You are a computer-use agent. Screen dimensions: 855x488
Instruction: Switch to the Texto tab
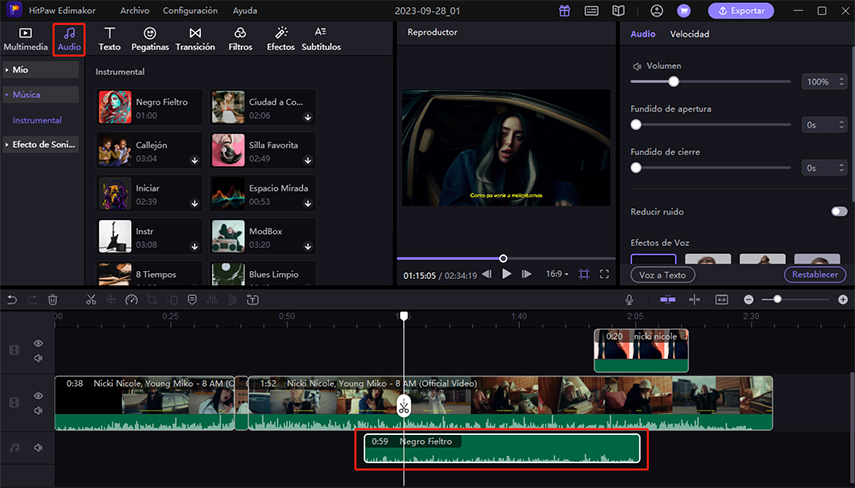pos(110,39)
